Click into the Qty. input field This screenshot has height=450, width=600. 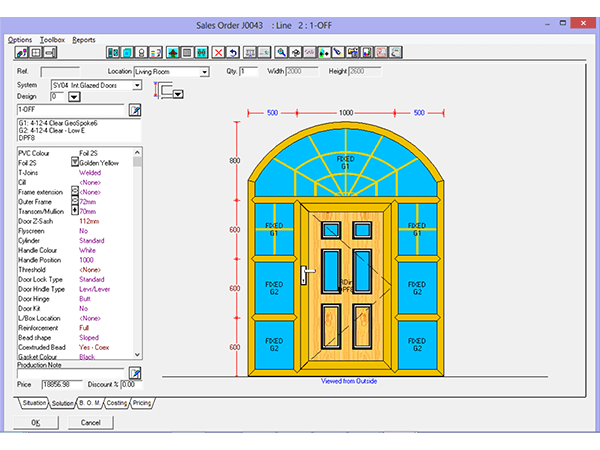(x=248, y=72)
